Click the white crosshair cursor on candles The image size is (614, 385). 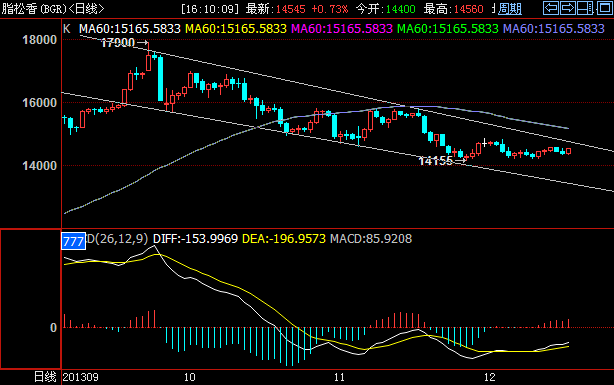(485, 143)
